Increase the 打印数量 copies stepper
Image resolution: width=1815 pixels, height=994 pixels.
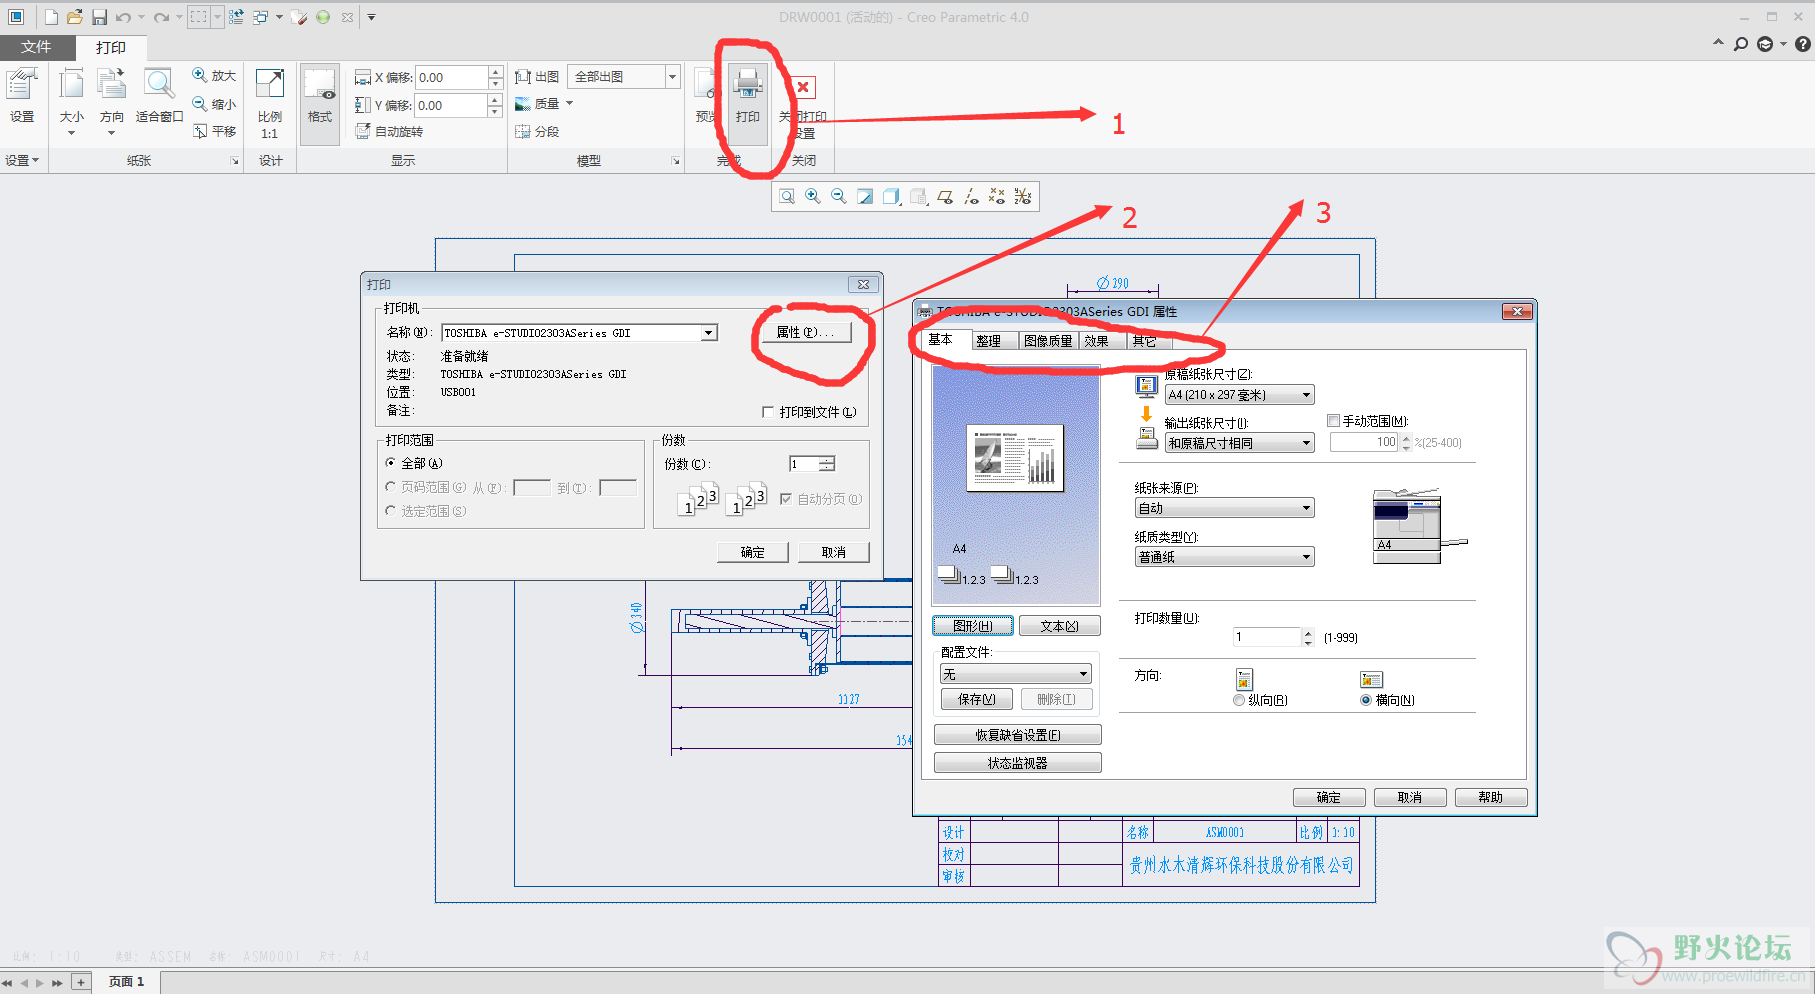pos(1308,632)
